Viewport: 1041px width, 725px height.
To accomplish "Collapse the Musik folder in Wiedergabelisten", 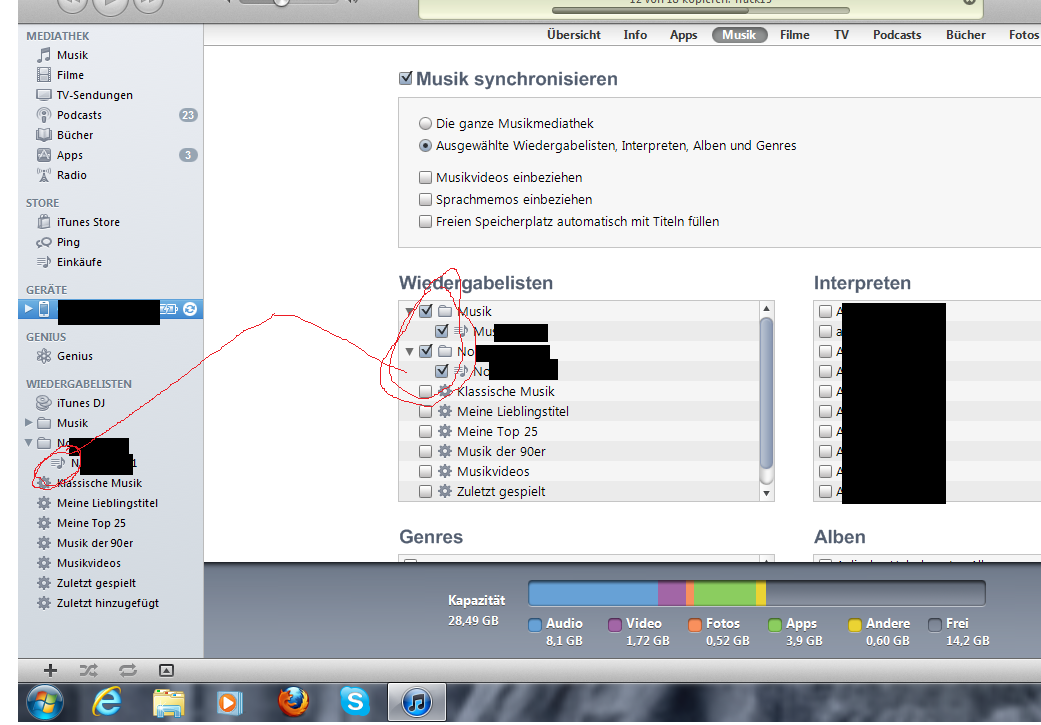I will point(409,312).
